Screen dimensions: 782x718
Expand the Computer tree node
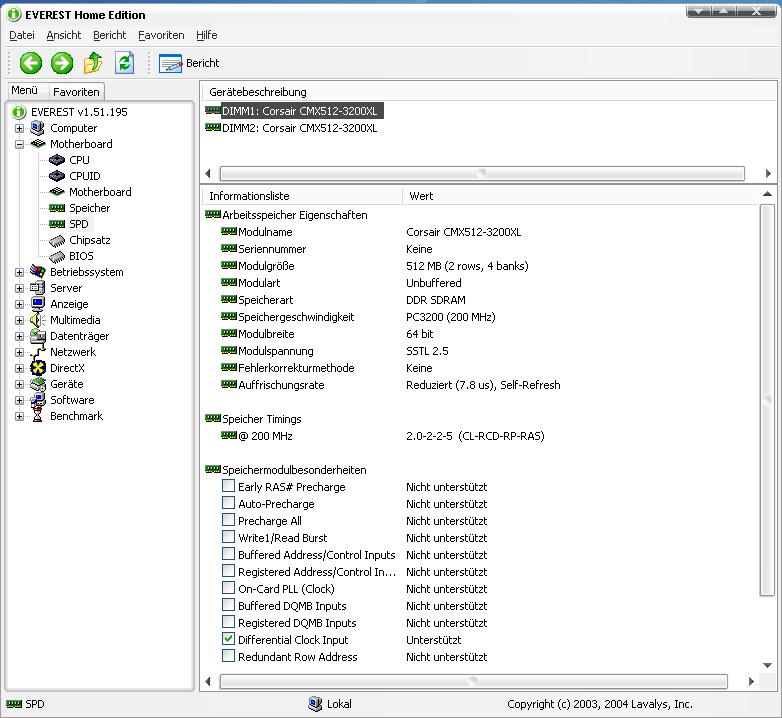click(x=19, y=128)
